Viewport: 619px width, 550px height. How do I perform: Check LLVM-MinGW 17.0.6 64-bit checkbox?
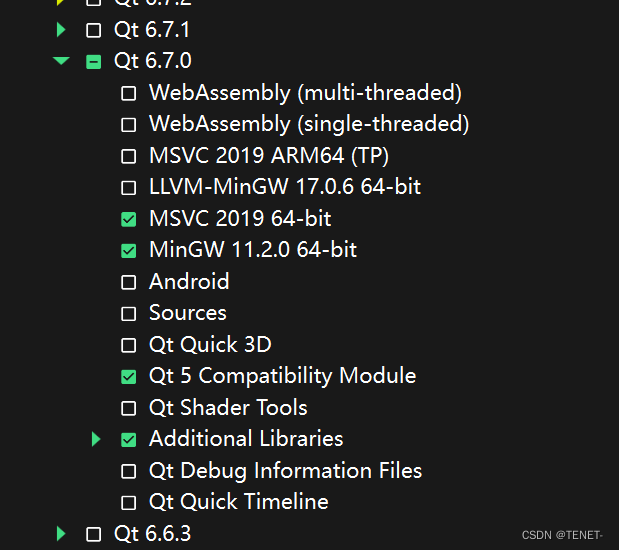tap(128, 188)
